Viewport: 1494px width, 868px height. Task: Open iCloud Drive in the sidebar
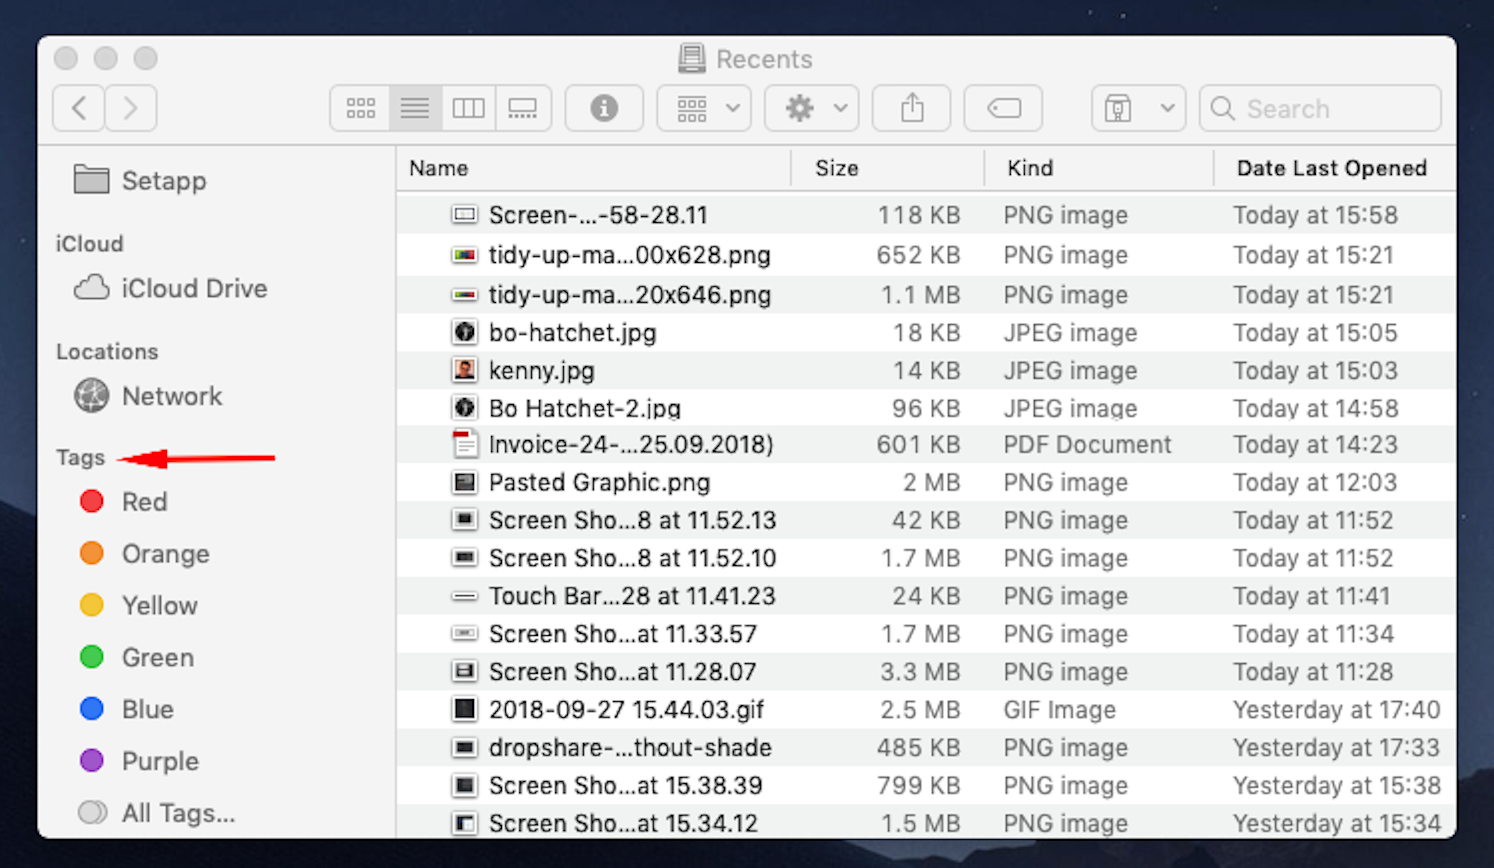coord(193,288)
